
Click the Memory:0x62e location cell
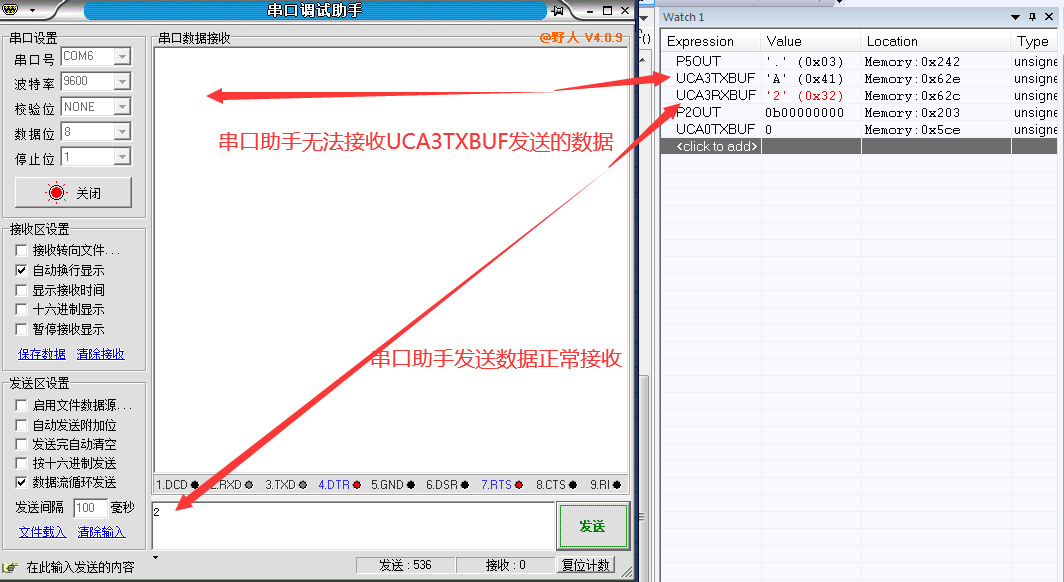(912, 79)
